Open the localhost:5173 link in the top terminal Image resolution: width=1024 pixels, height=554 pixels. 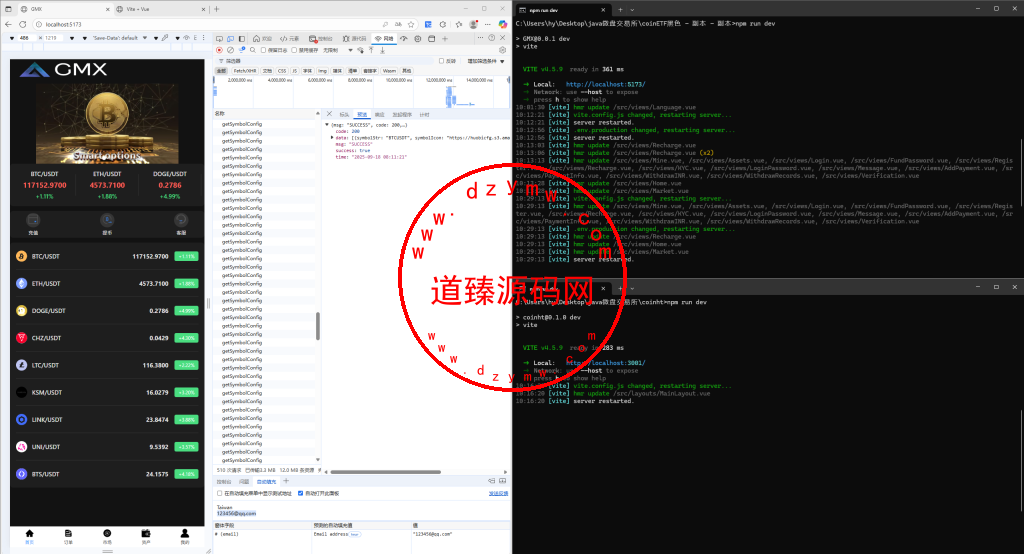605,84
